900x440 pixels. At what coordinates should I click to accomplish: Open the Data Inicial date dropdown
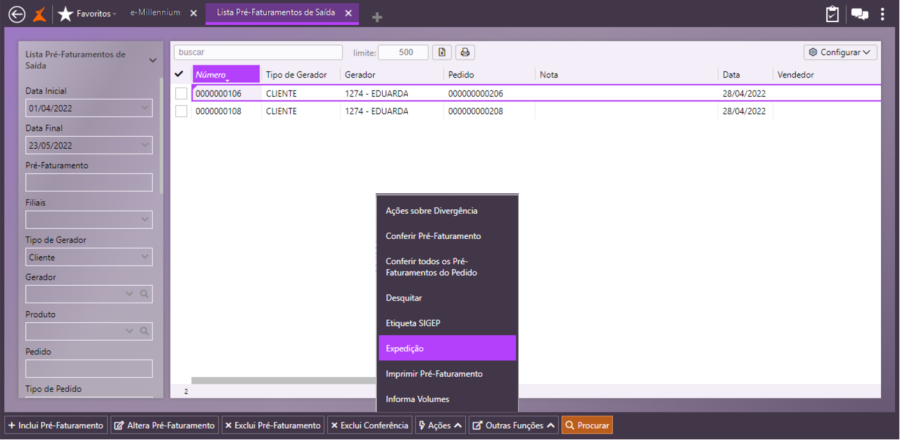click(x=144, y=107)
